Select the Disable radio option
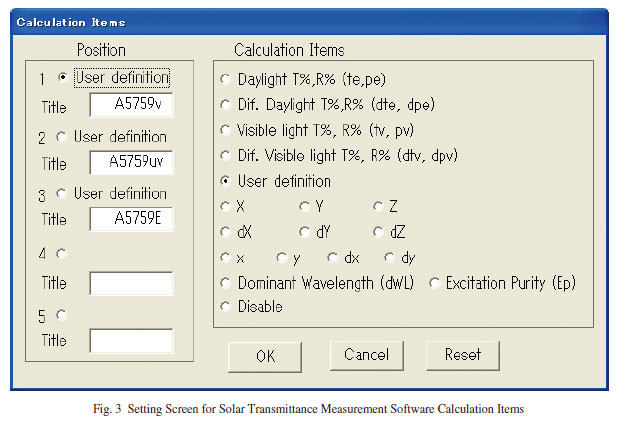This screenshot has height=429, width=621. pyautogui.click(x=225, y=307)
